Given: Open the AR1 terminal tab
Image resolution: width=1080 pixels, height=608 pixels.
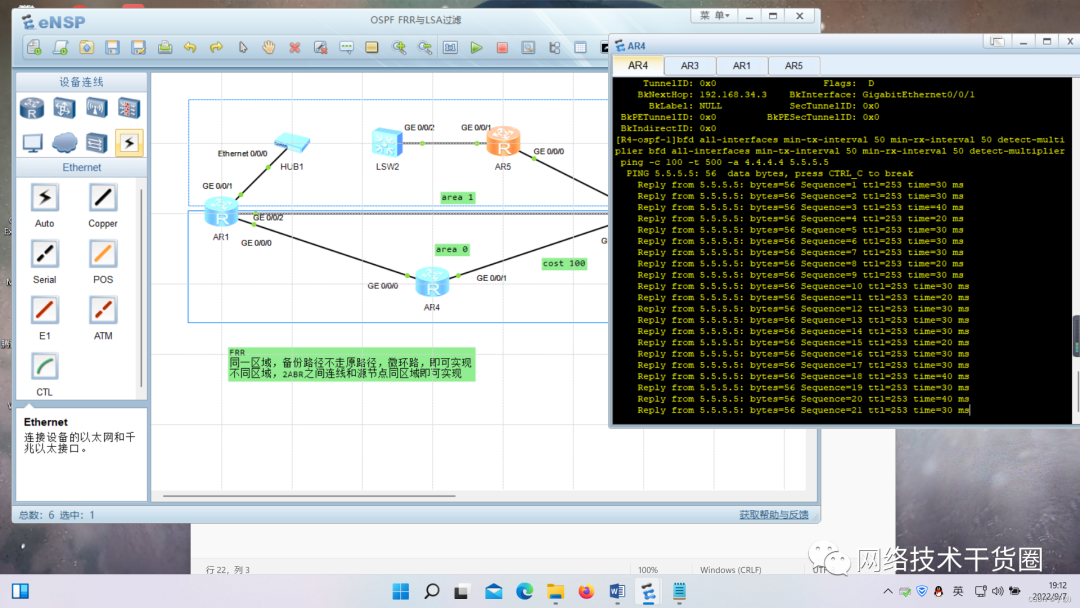Looking at the screenshot, I should click(741, 65).
